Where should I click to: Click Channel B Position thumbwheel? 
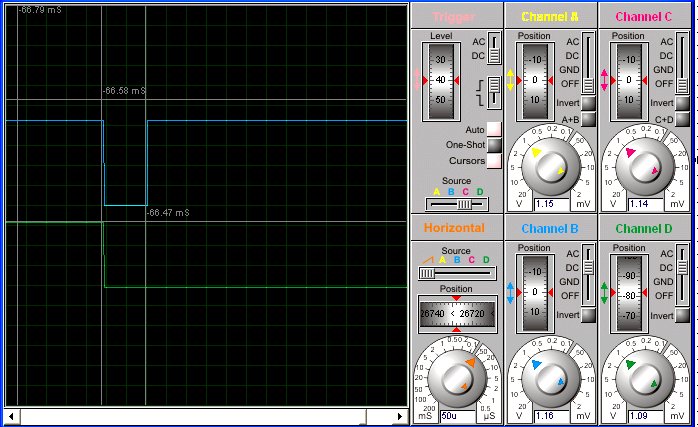point(535,293)
